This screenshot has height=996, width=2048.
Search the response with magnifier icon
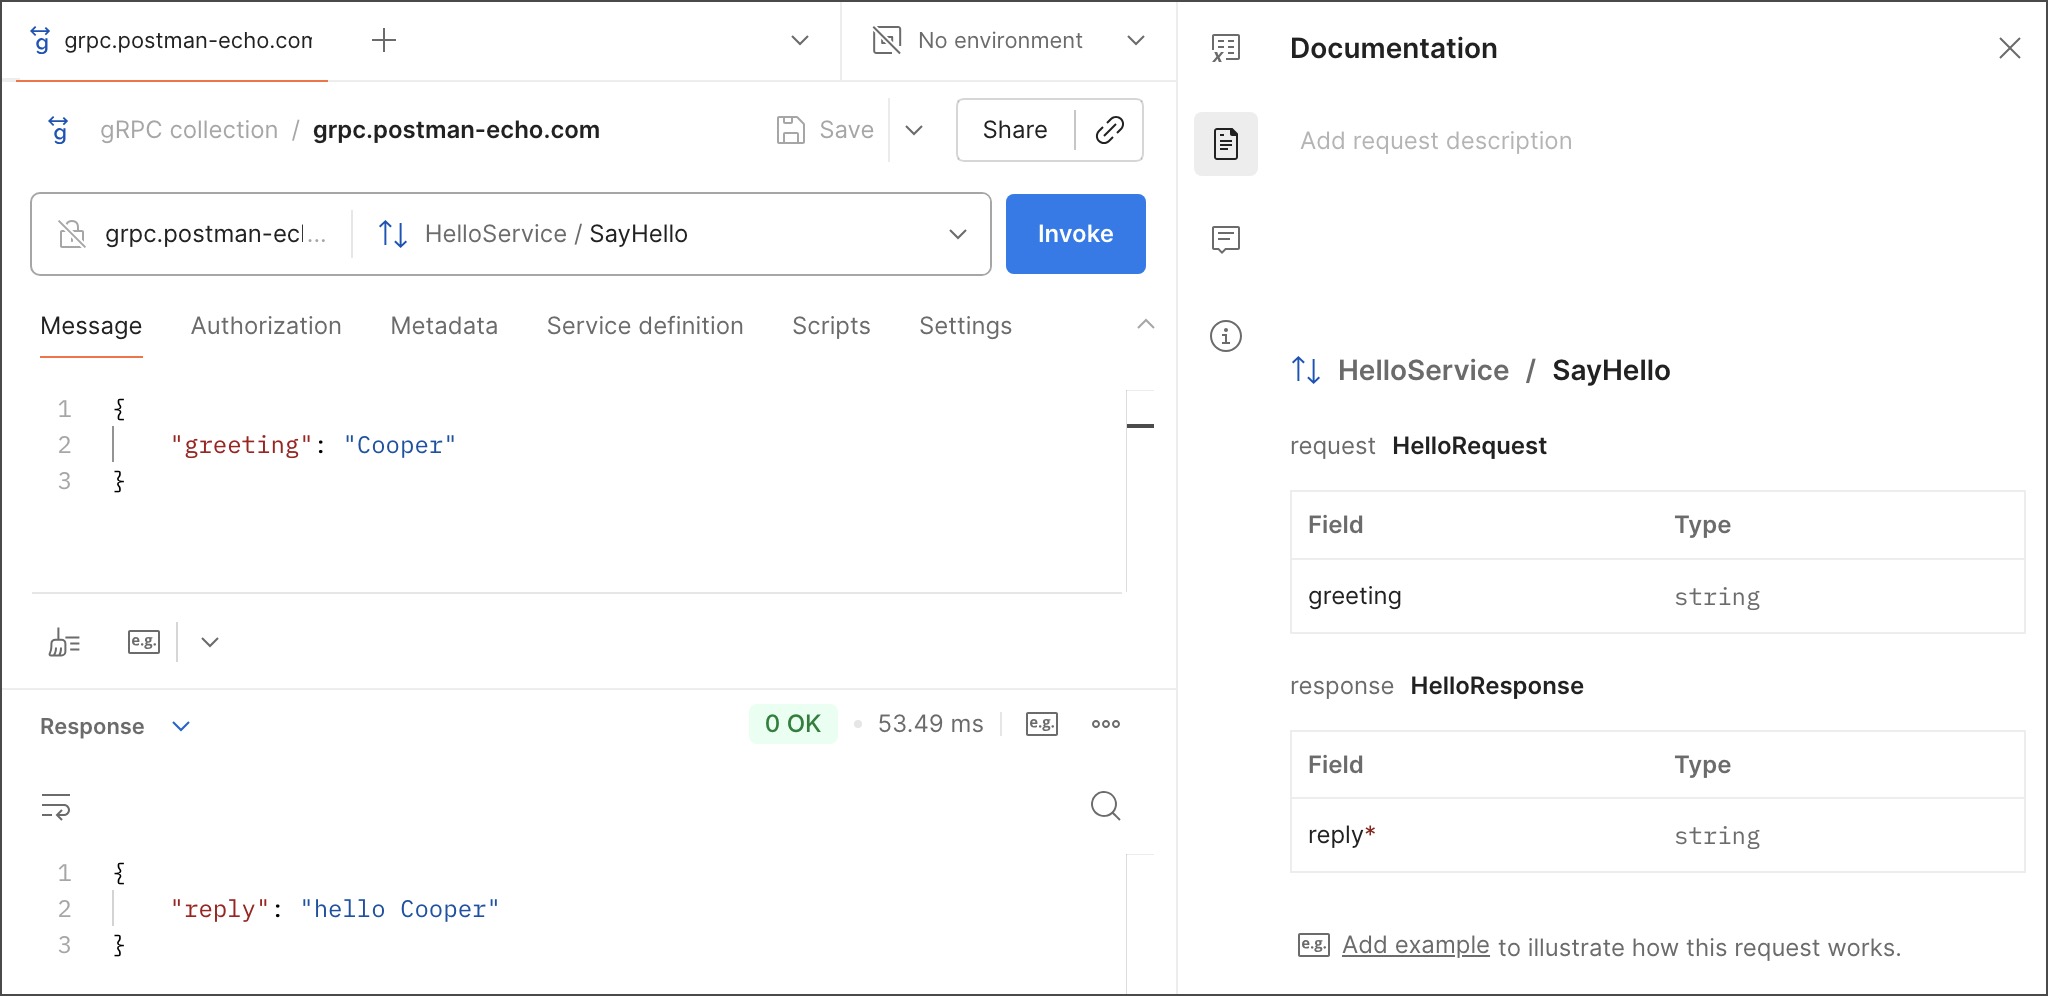click(x=1105, y=806)
